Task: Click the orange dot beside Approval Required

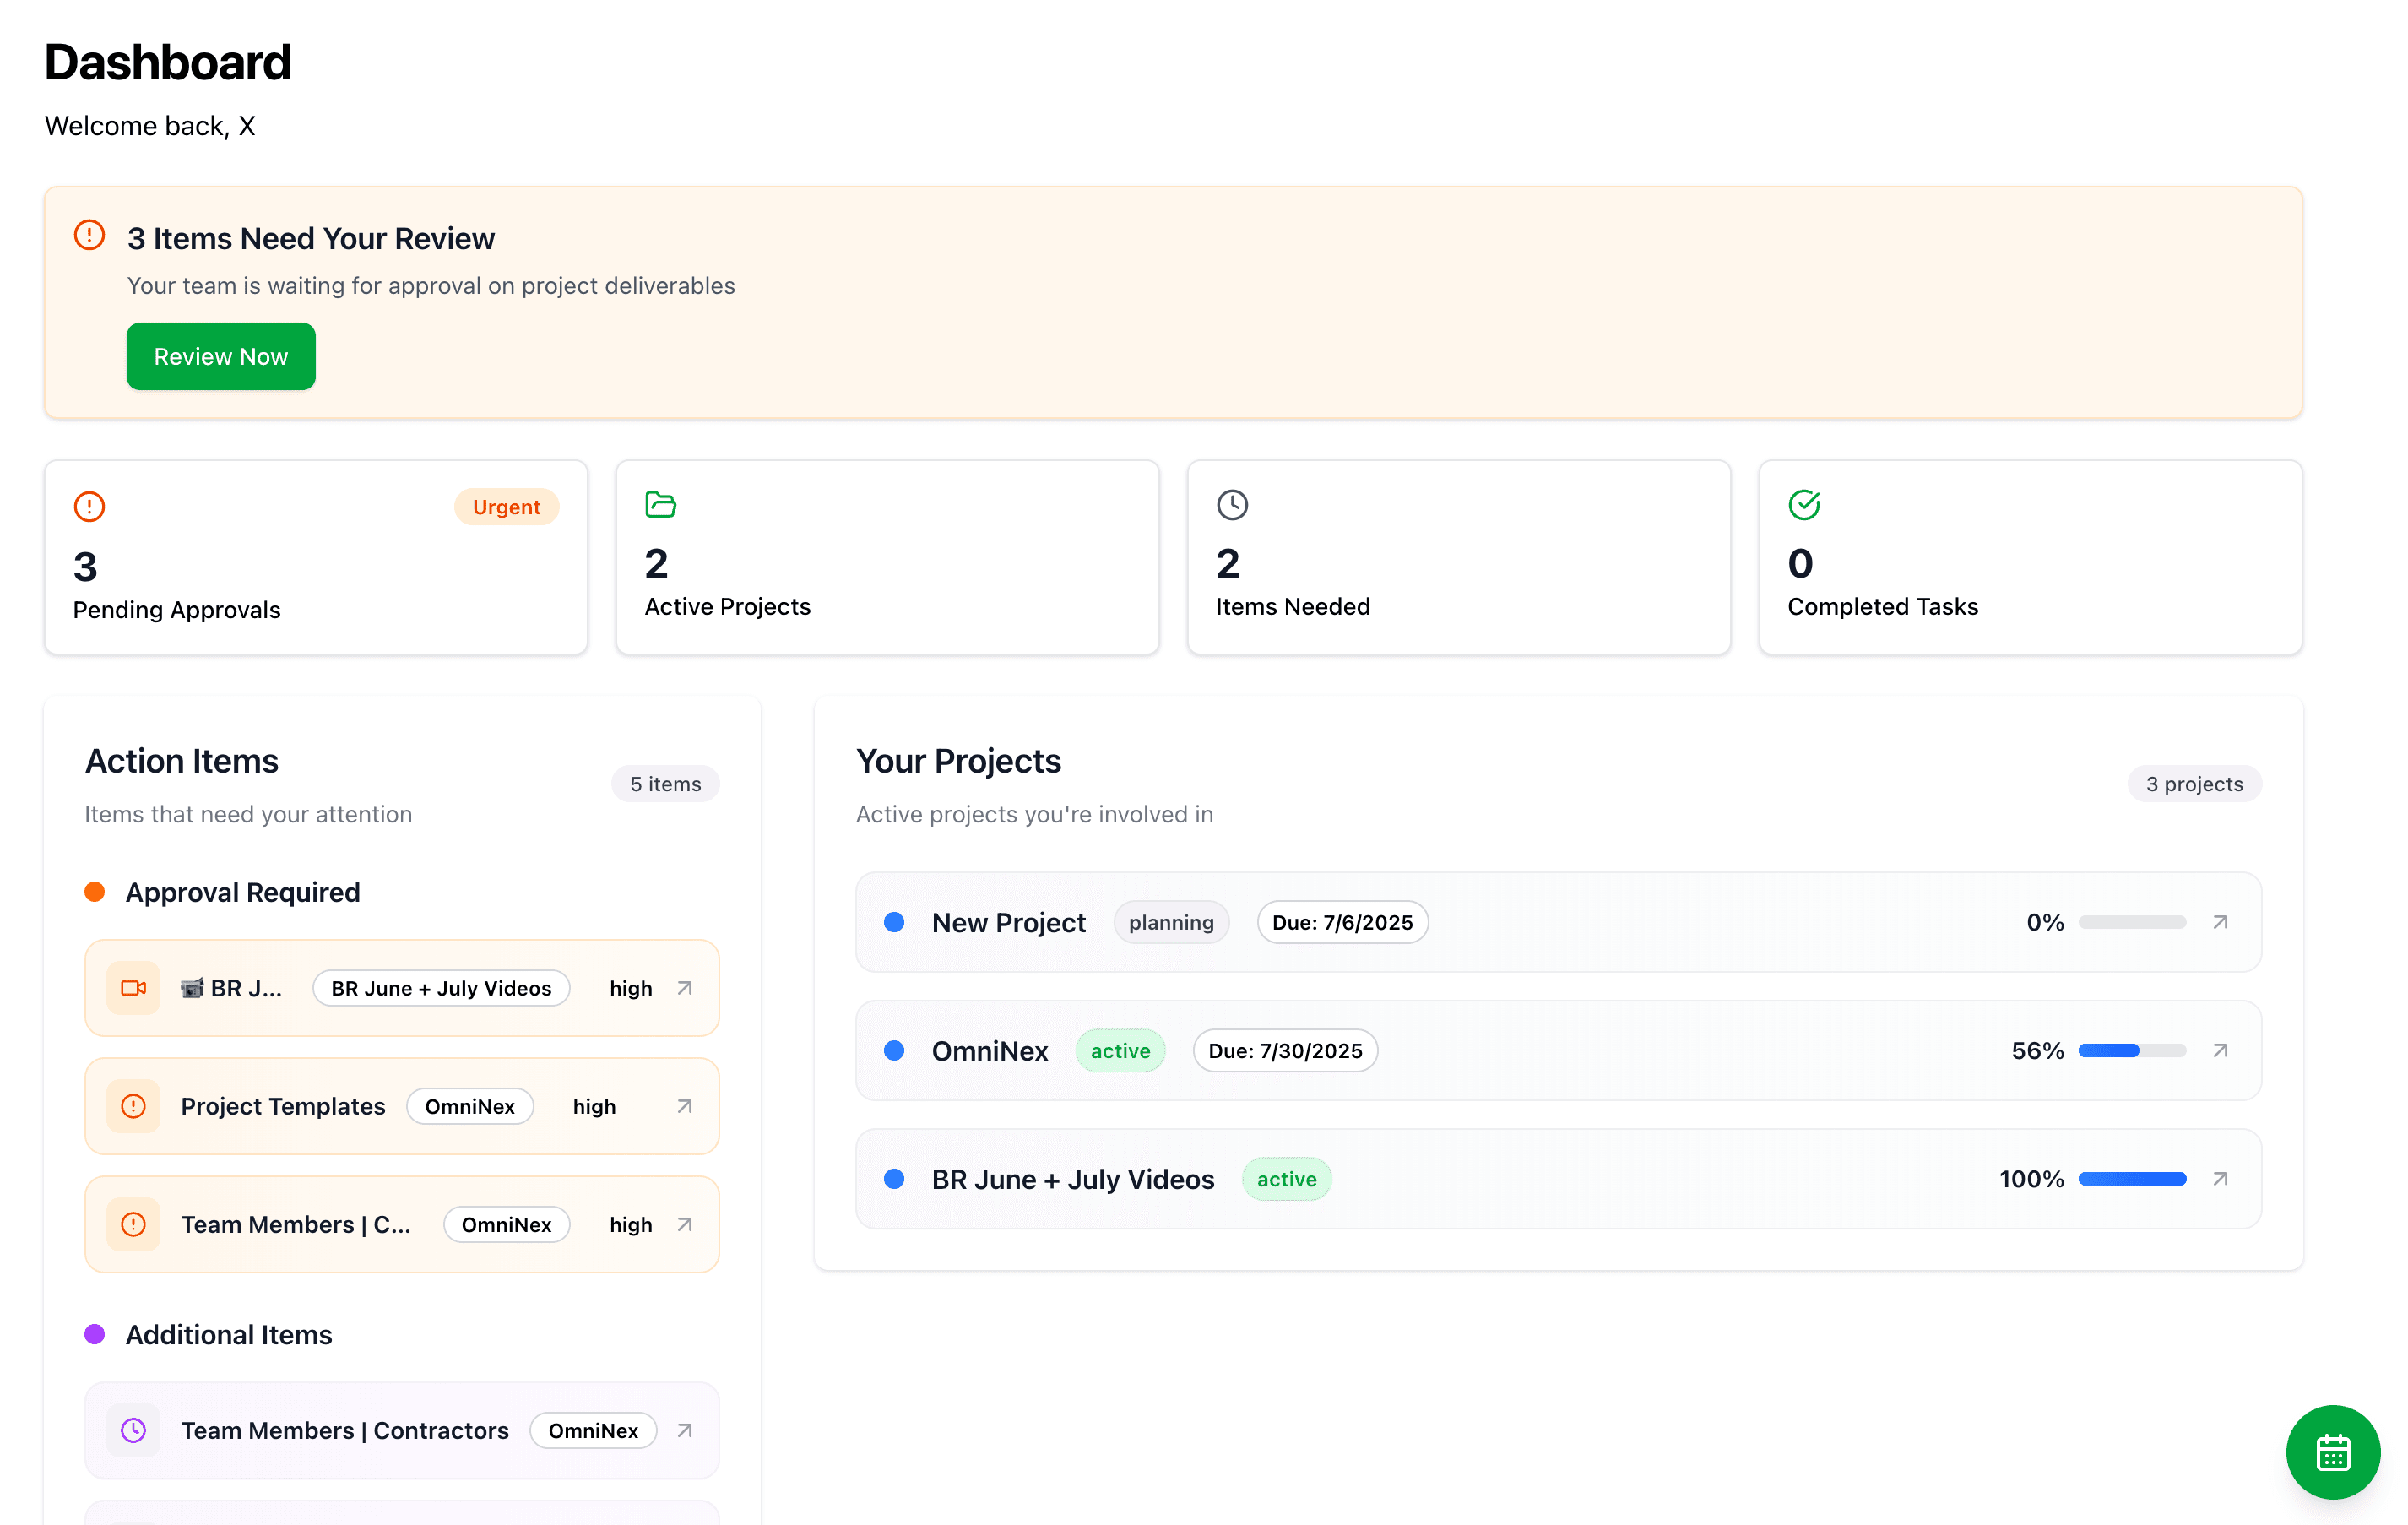Action: click(x=96, y=891)
